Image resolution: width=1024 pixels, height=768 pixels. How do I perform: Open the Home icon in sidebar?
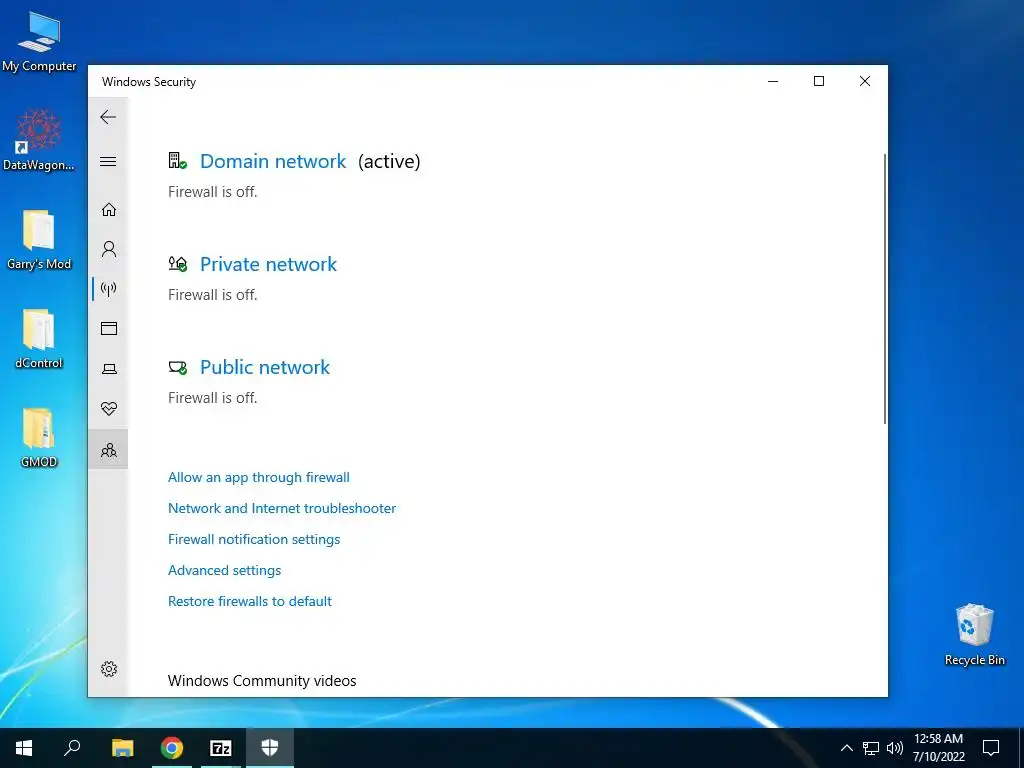[x=109, y=210]
